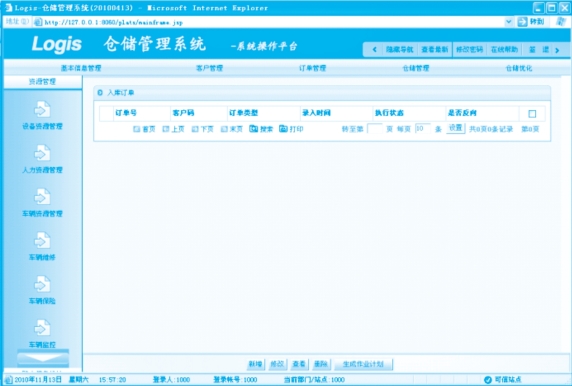Expand sidebar list with down arrow button

coord(43,358)
